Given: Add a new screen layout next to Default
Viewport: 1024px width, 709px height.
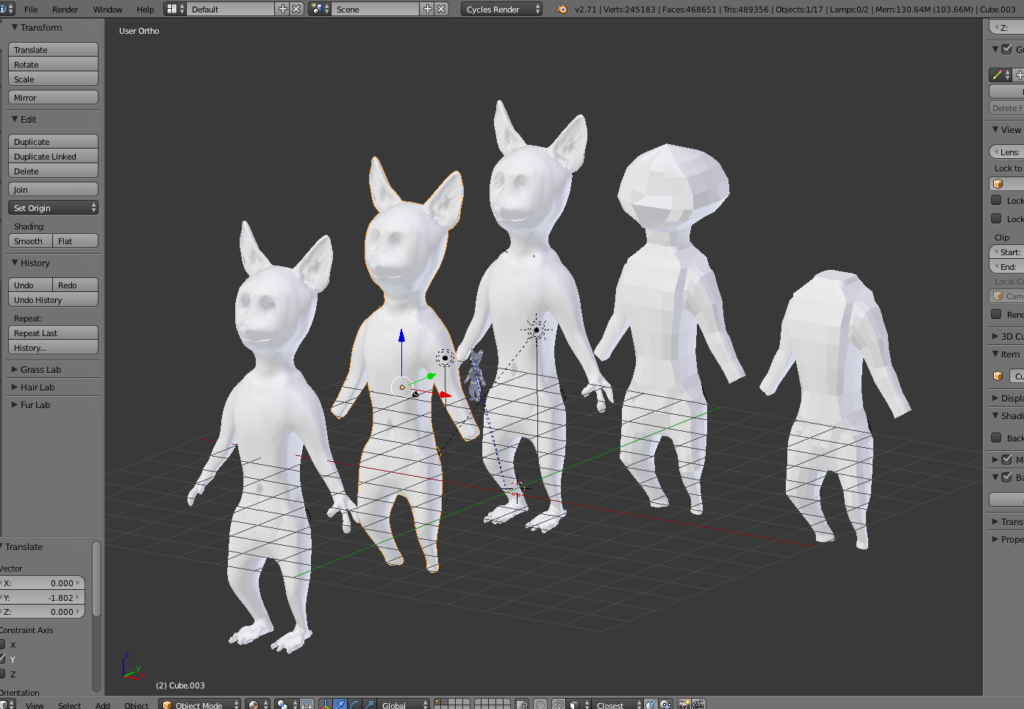Looking at the screenshot, I should pyautogui.click(x=283, y=9).
